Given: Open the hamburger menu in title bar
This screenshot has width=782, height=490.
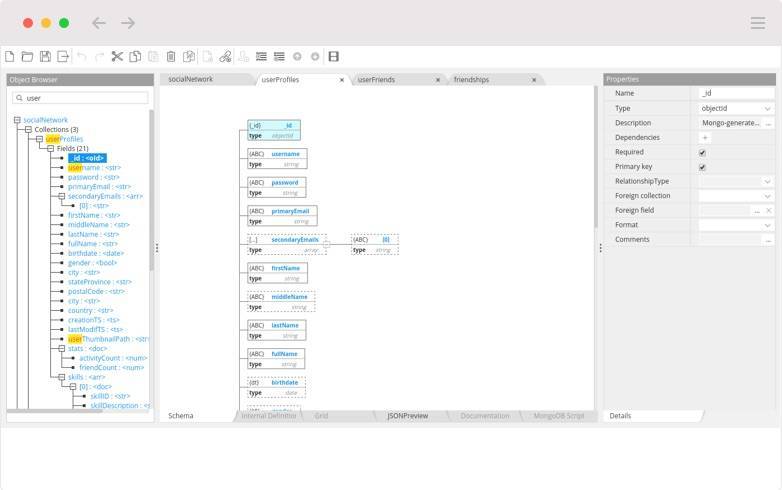Looking at the screenshot, I should coord(758,23).
